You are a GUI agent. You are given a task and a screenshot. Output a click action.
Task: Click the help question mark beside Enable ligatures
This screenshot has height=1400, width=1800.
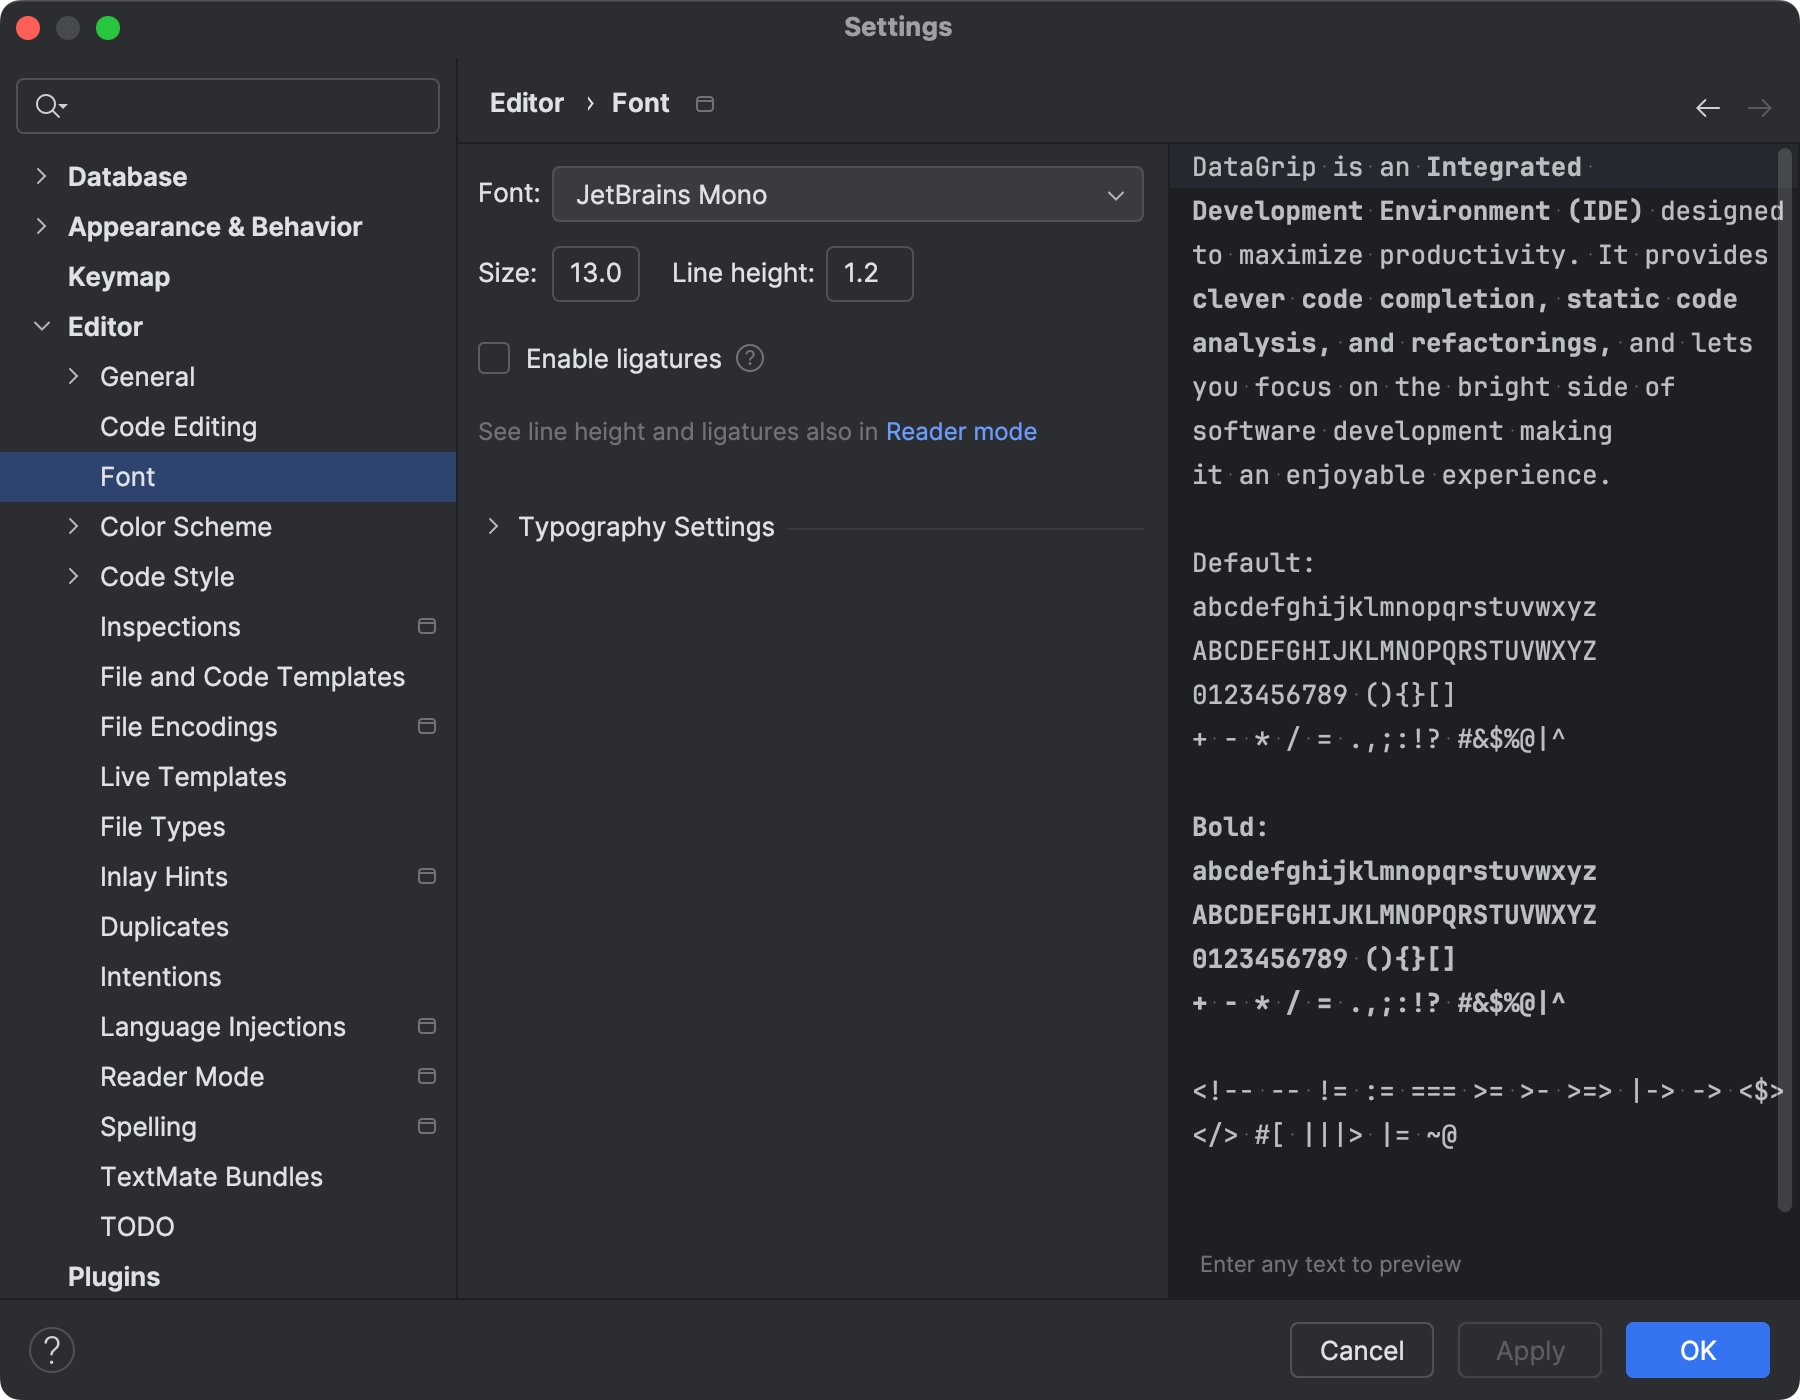click(750, 358)
